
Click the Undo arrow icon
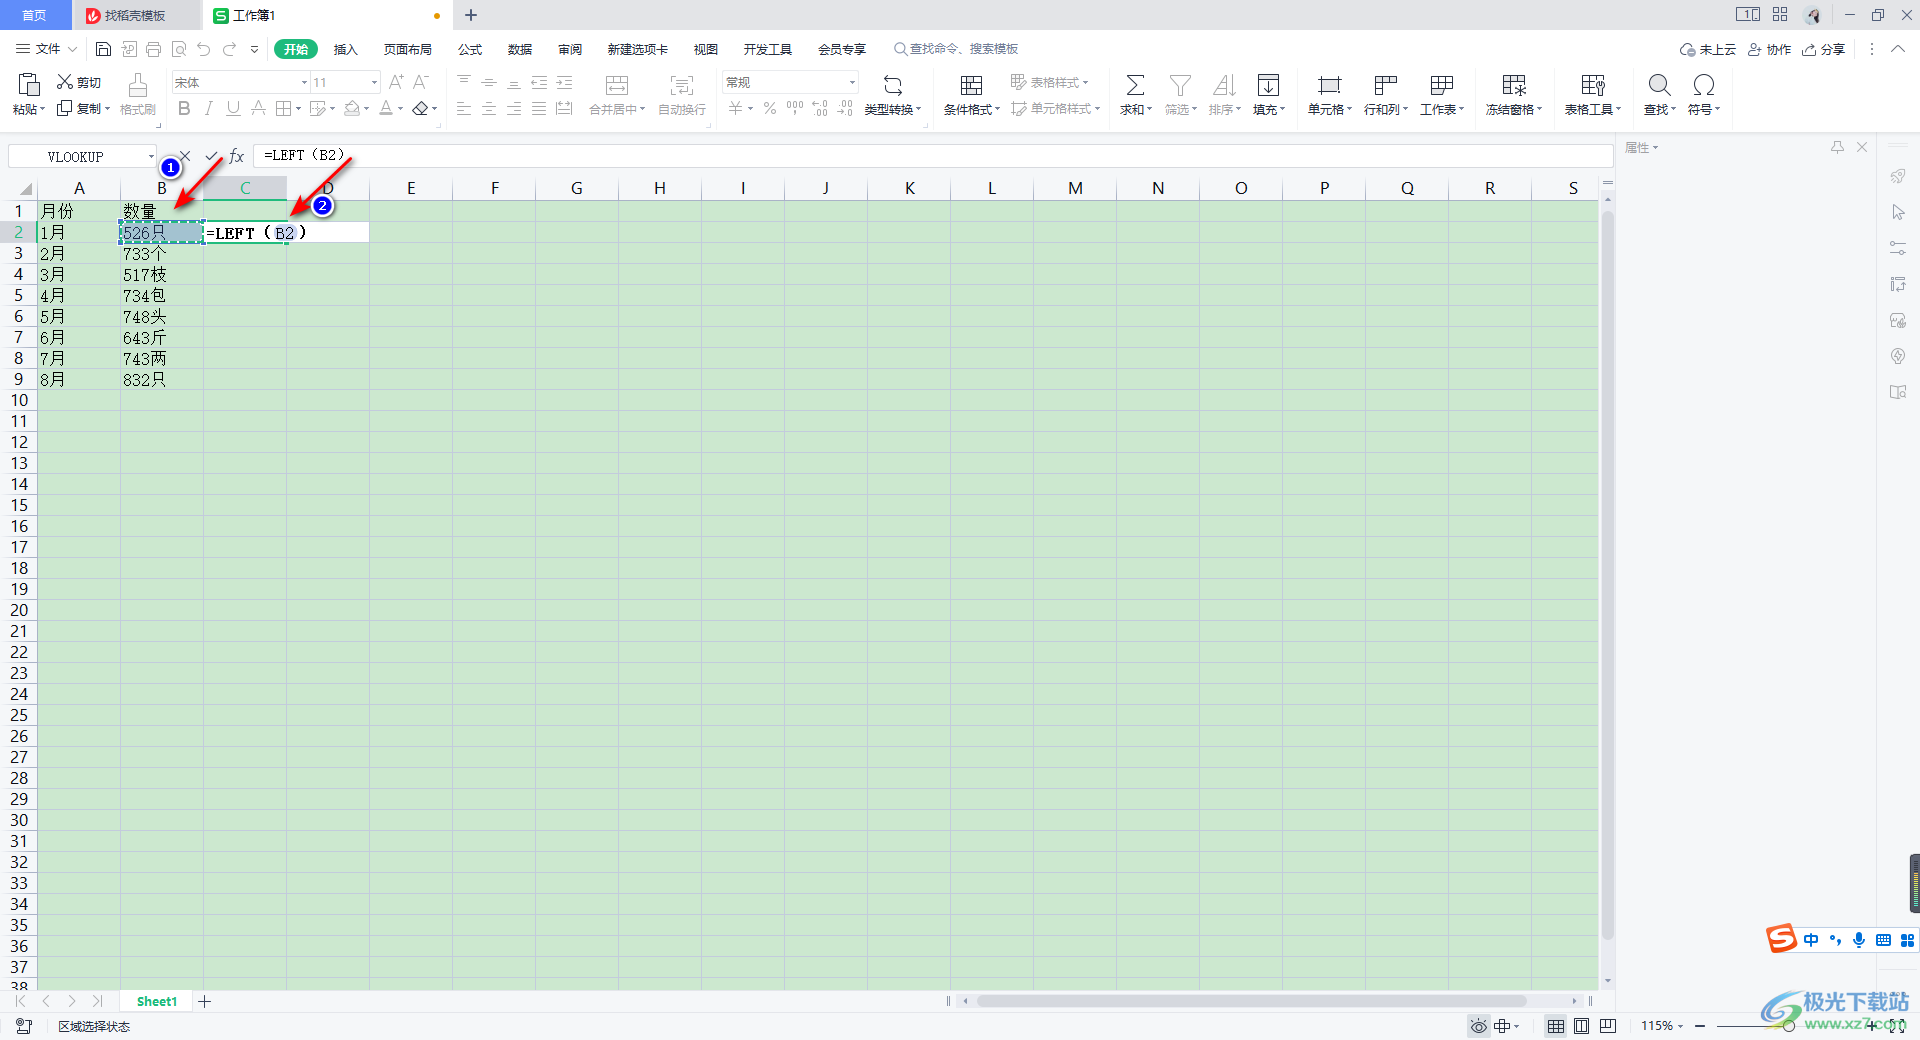(204, 49)
